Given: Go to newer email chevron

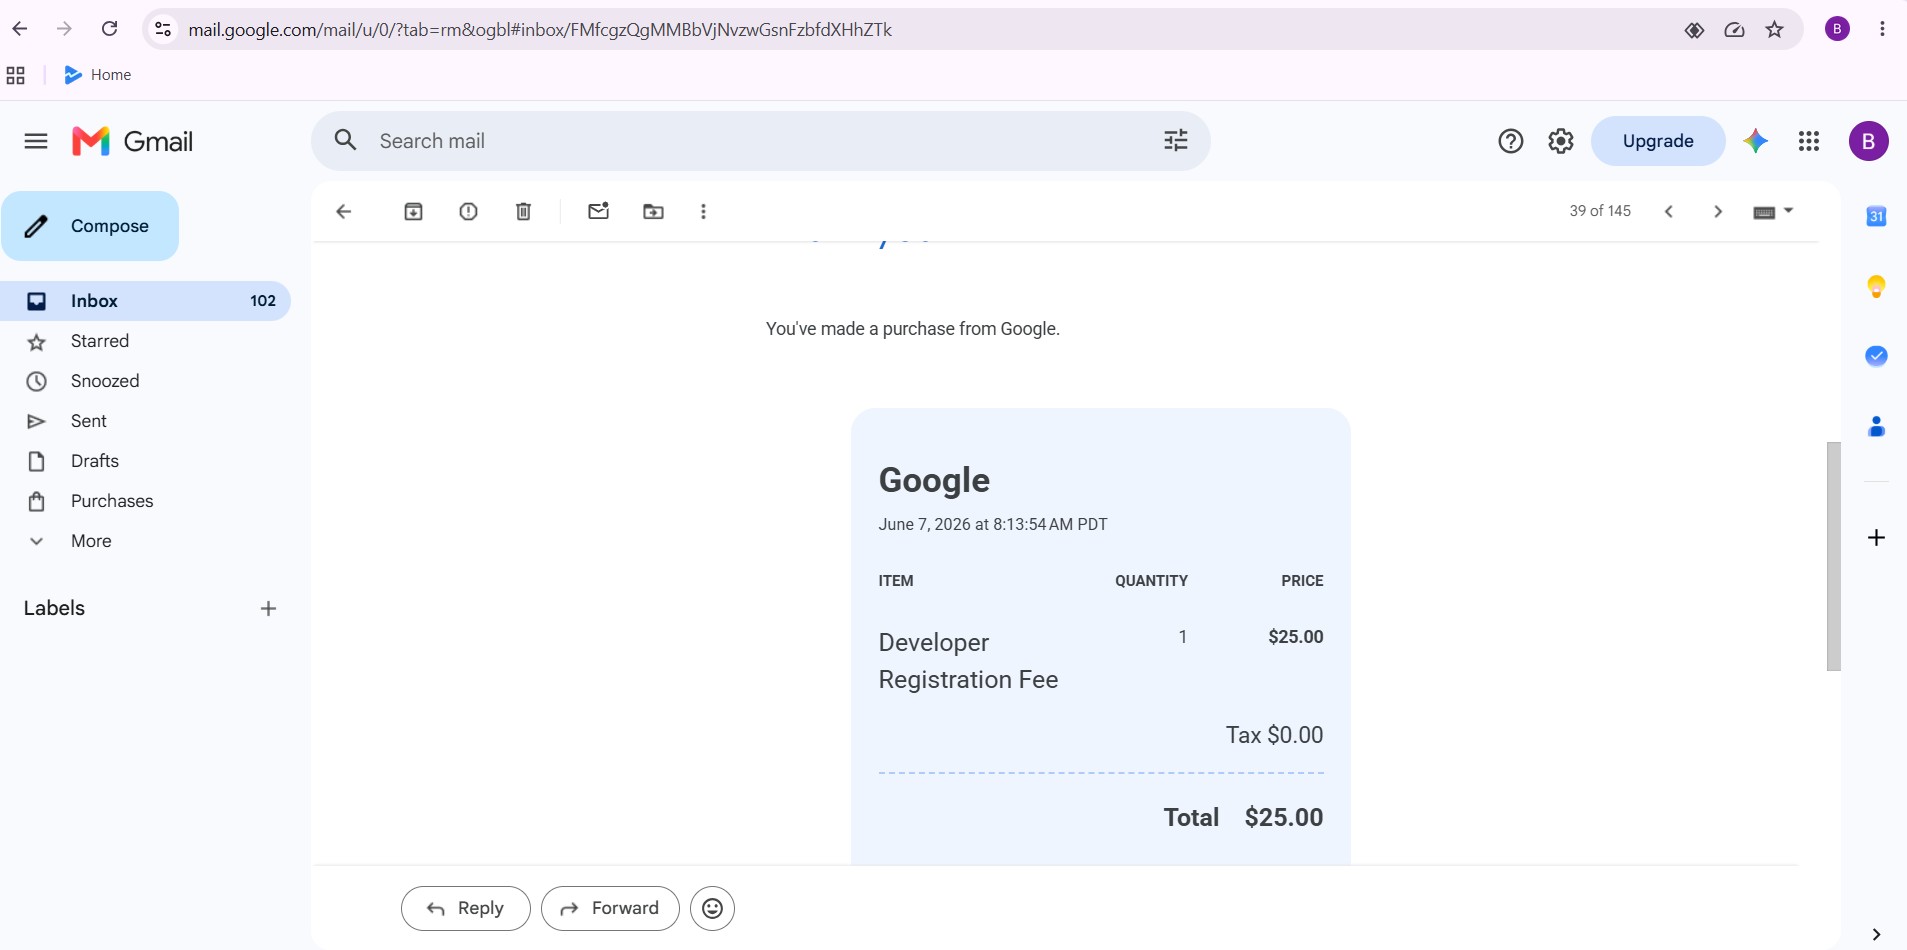Looking at the screenshot, I should [1669, 211].
